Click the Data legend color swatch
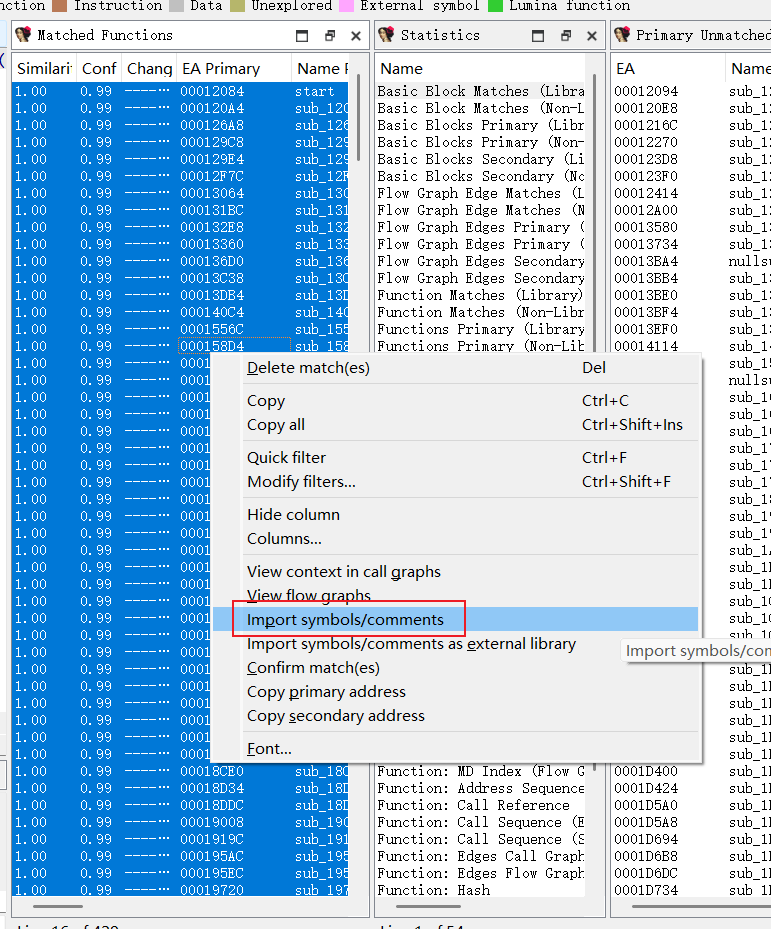This screenshot has height=929, width=771. point(176,6)
